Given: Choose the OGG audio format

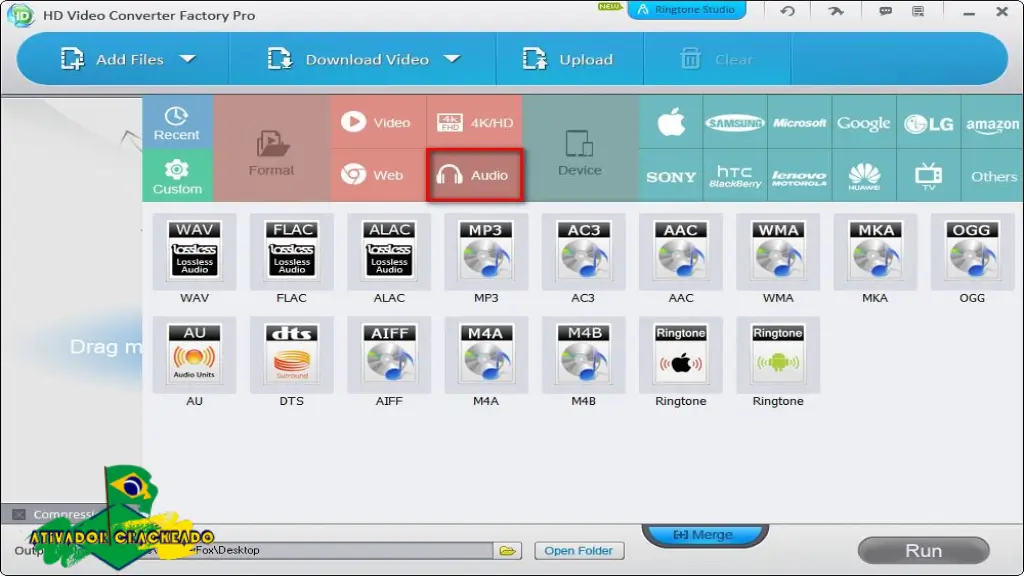Looking at the screenshot, I should [972, 252].
